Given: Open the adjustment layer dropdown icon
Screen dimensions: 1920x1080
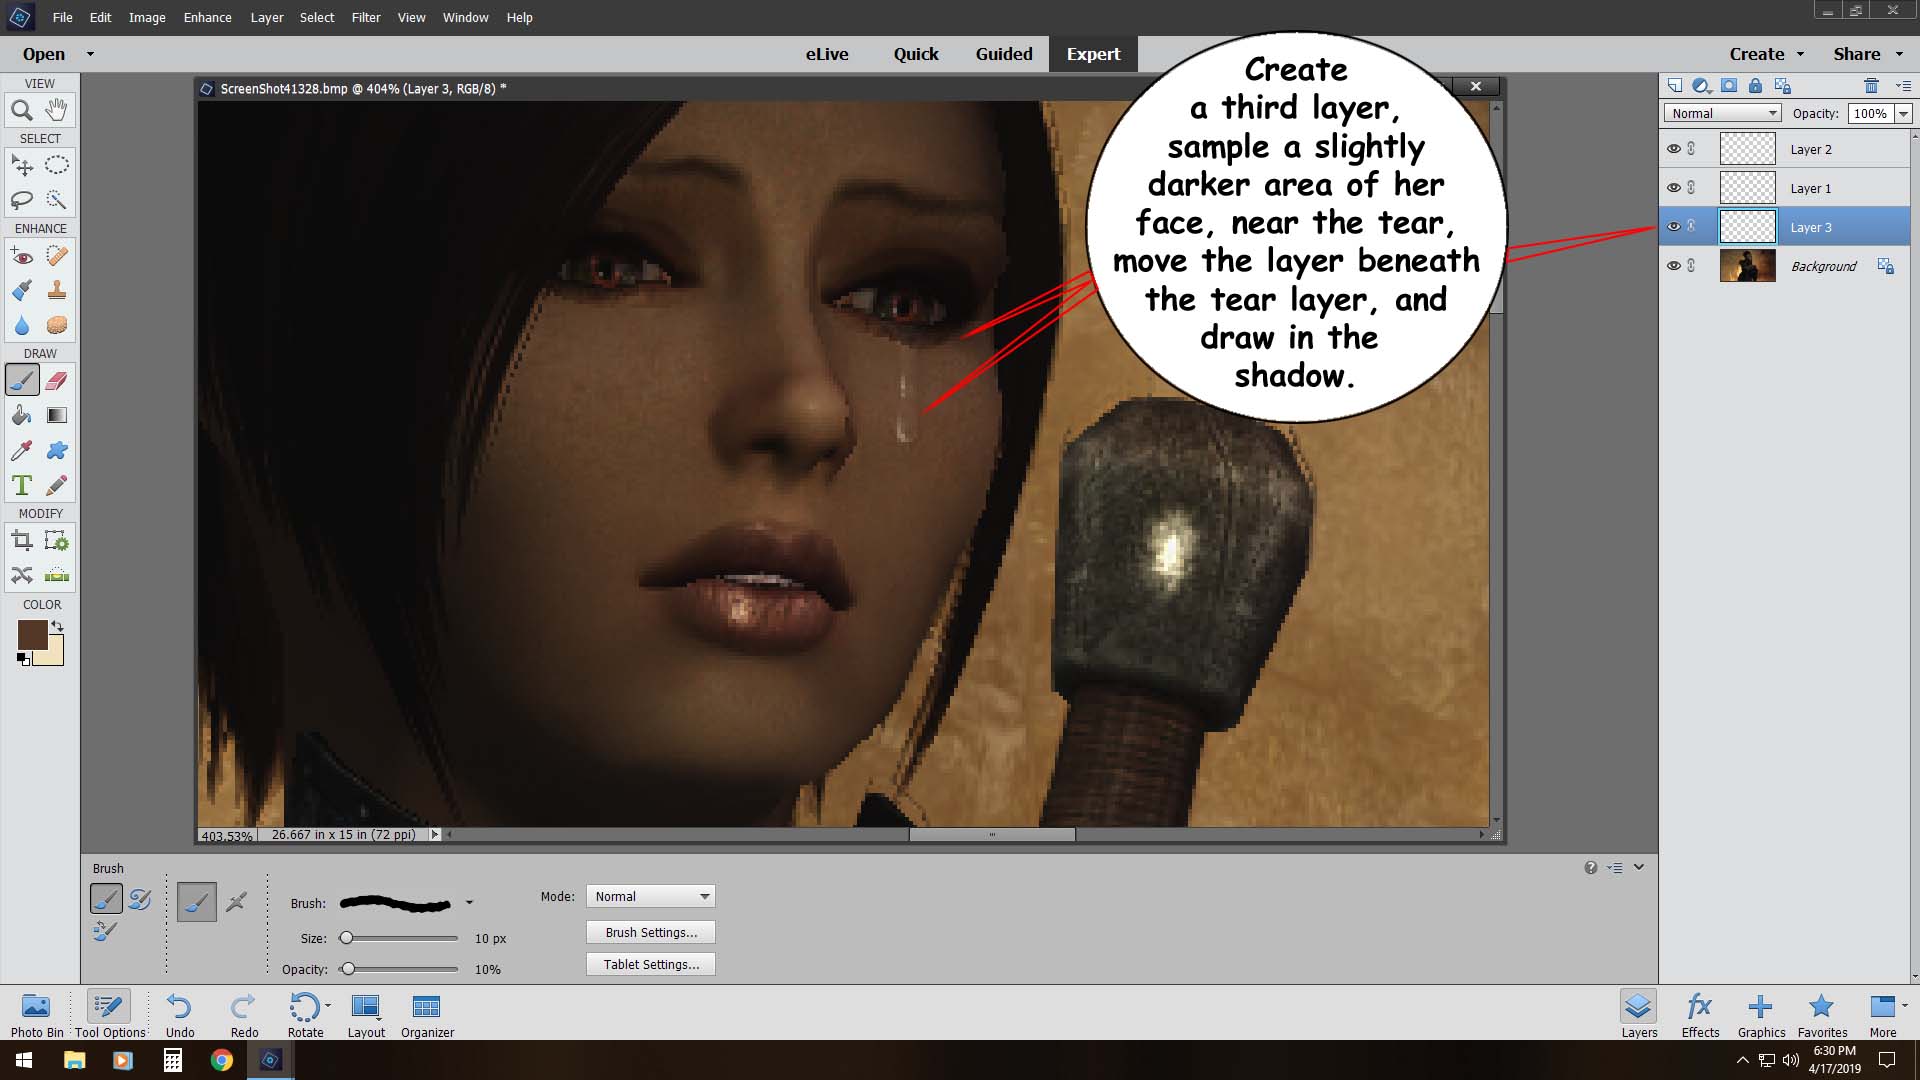Looking at the screenshot, I should [x=1701, y=86].
